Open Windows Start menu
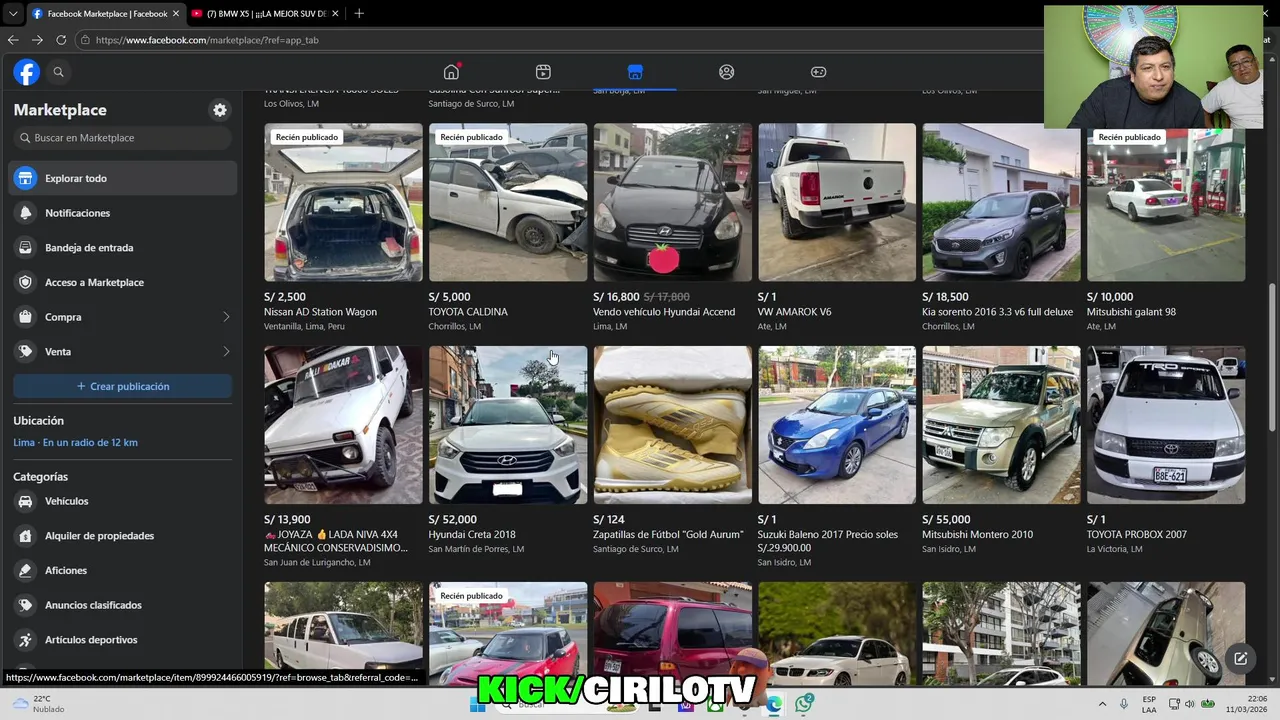Image resolution: width=1280 pixels, height=720 pixels. [x=478, y=704]
